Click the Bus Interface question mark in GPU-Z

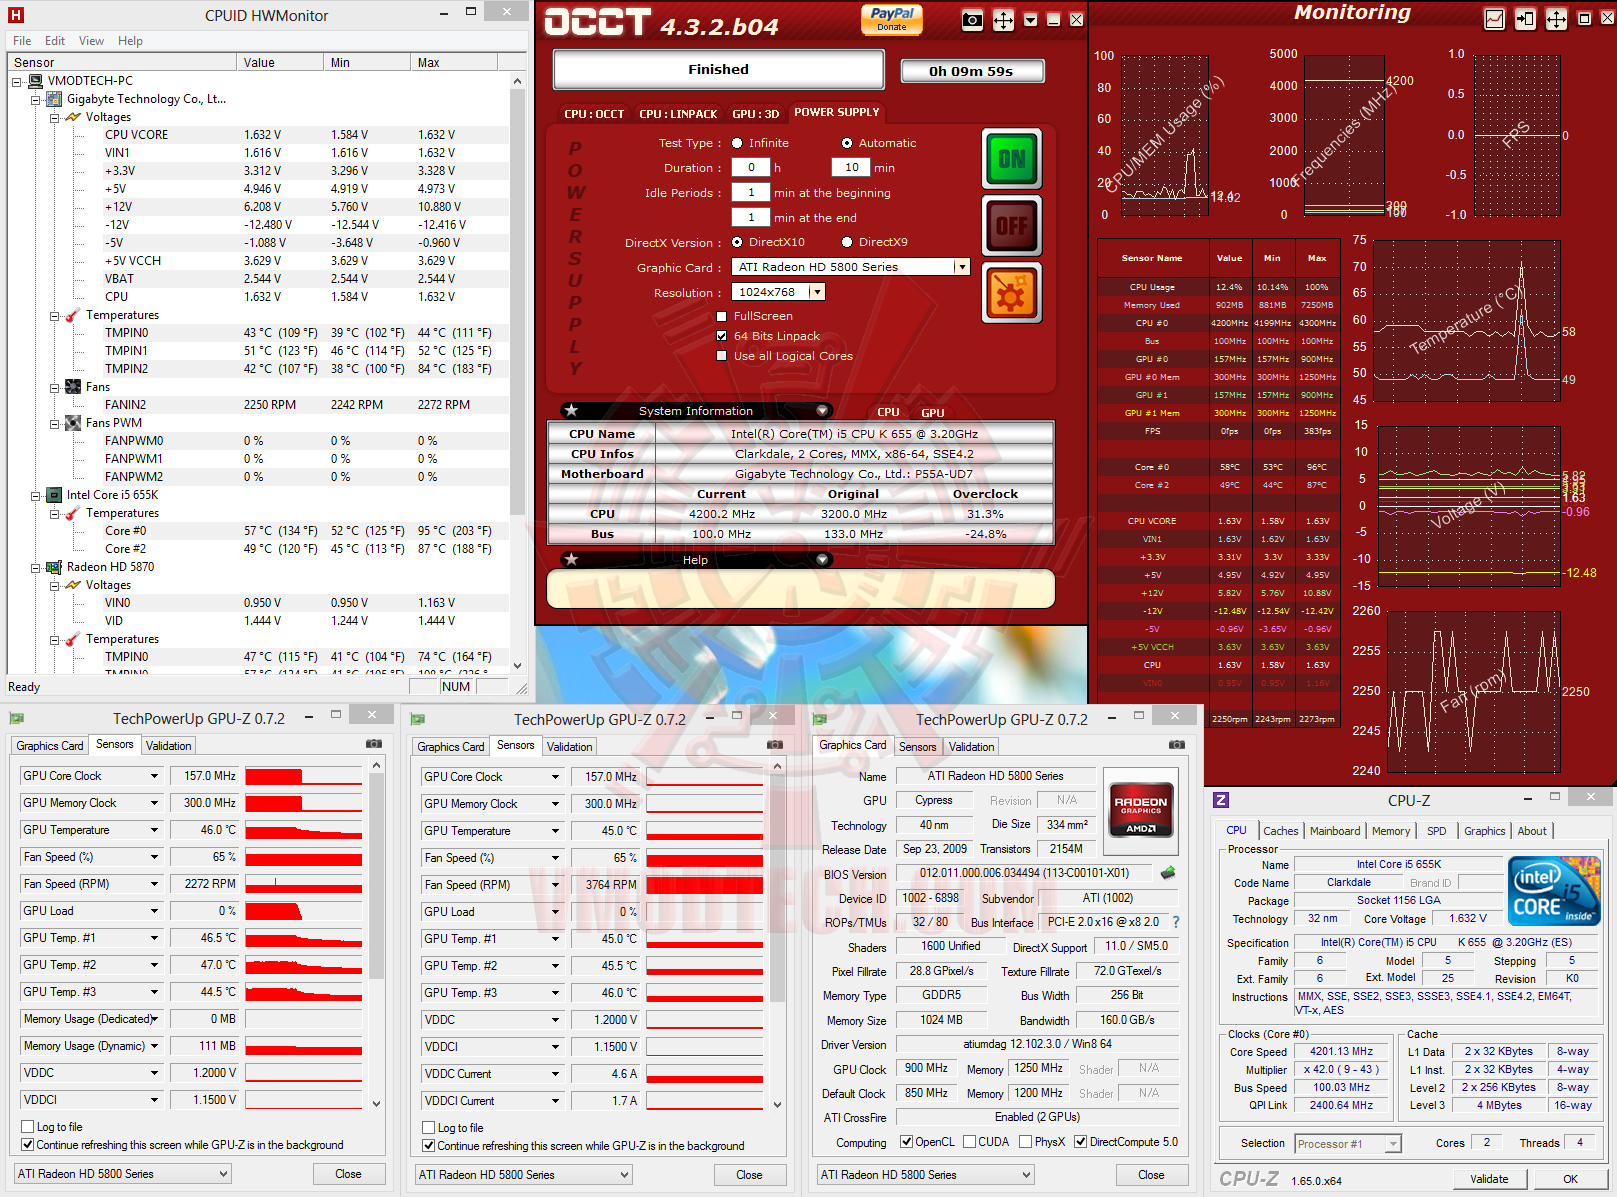pos(1176,922)
